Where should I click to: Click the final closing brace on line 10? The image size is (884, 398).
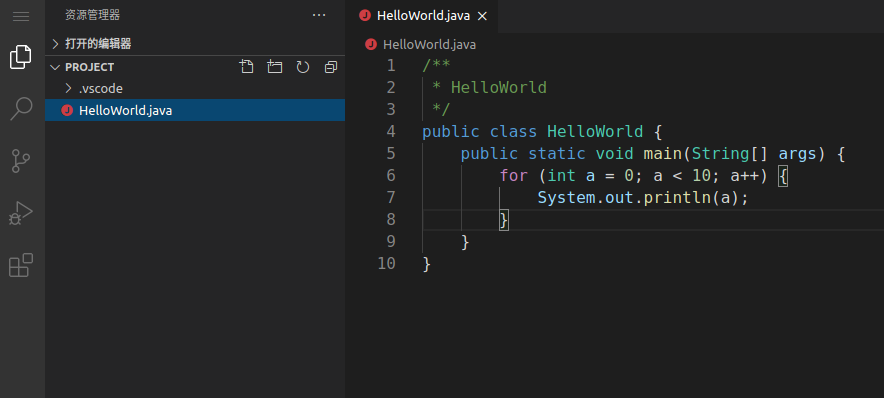click(x=427, y=263)
